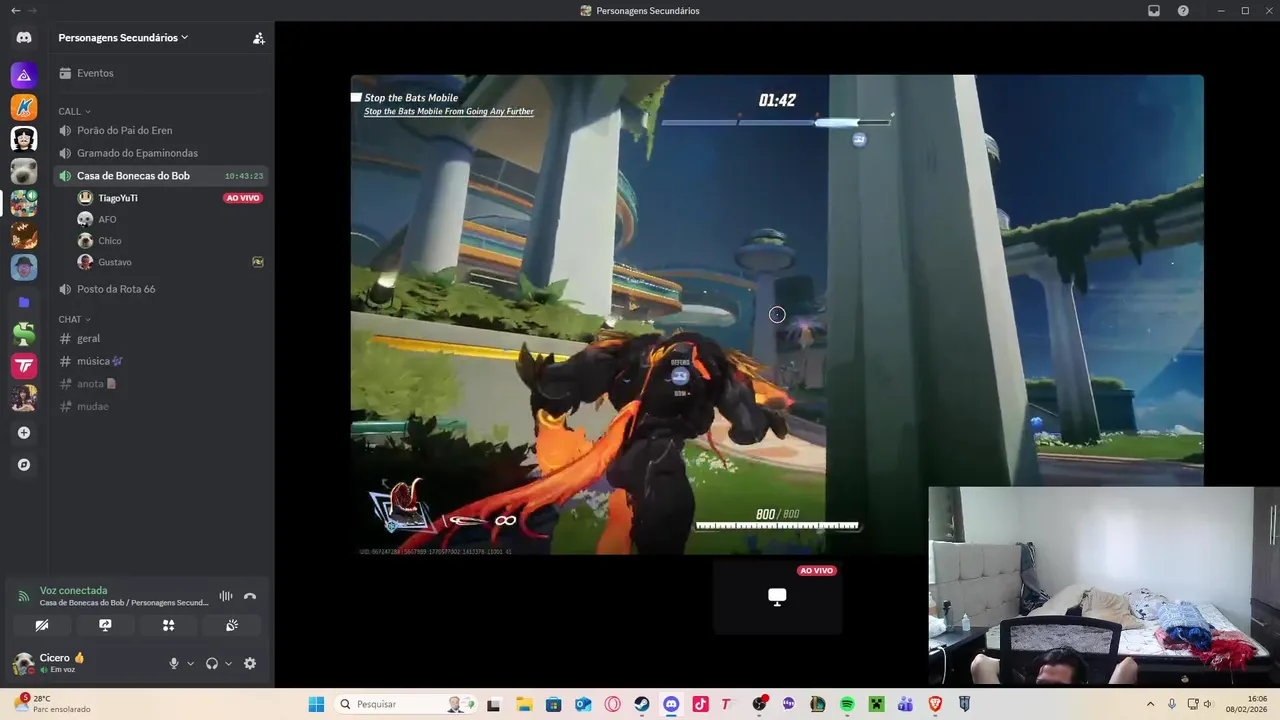Open Brave browser from the taskbar
This screenshot has height=720, width=1280.
[x=935, y=704]
